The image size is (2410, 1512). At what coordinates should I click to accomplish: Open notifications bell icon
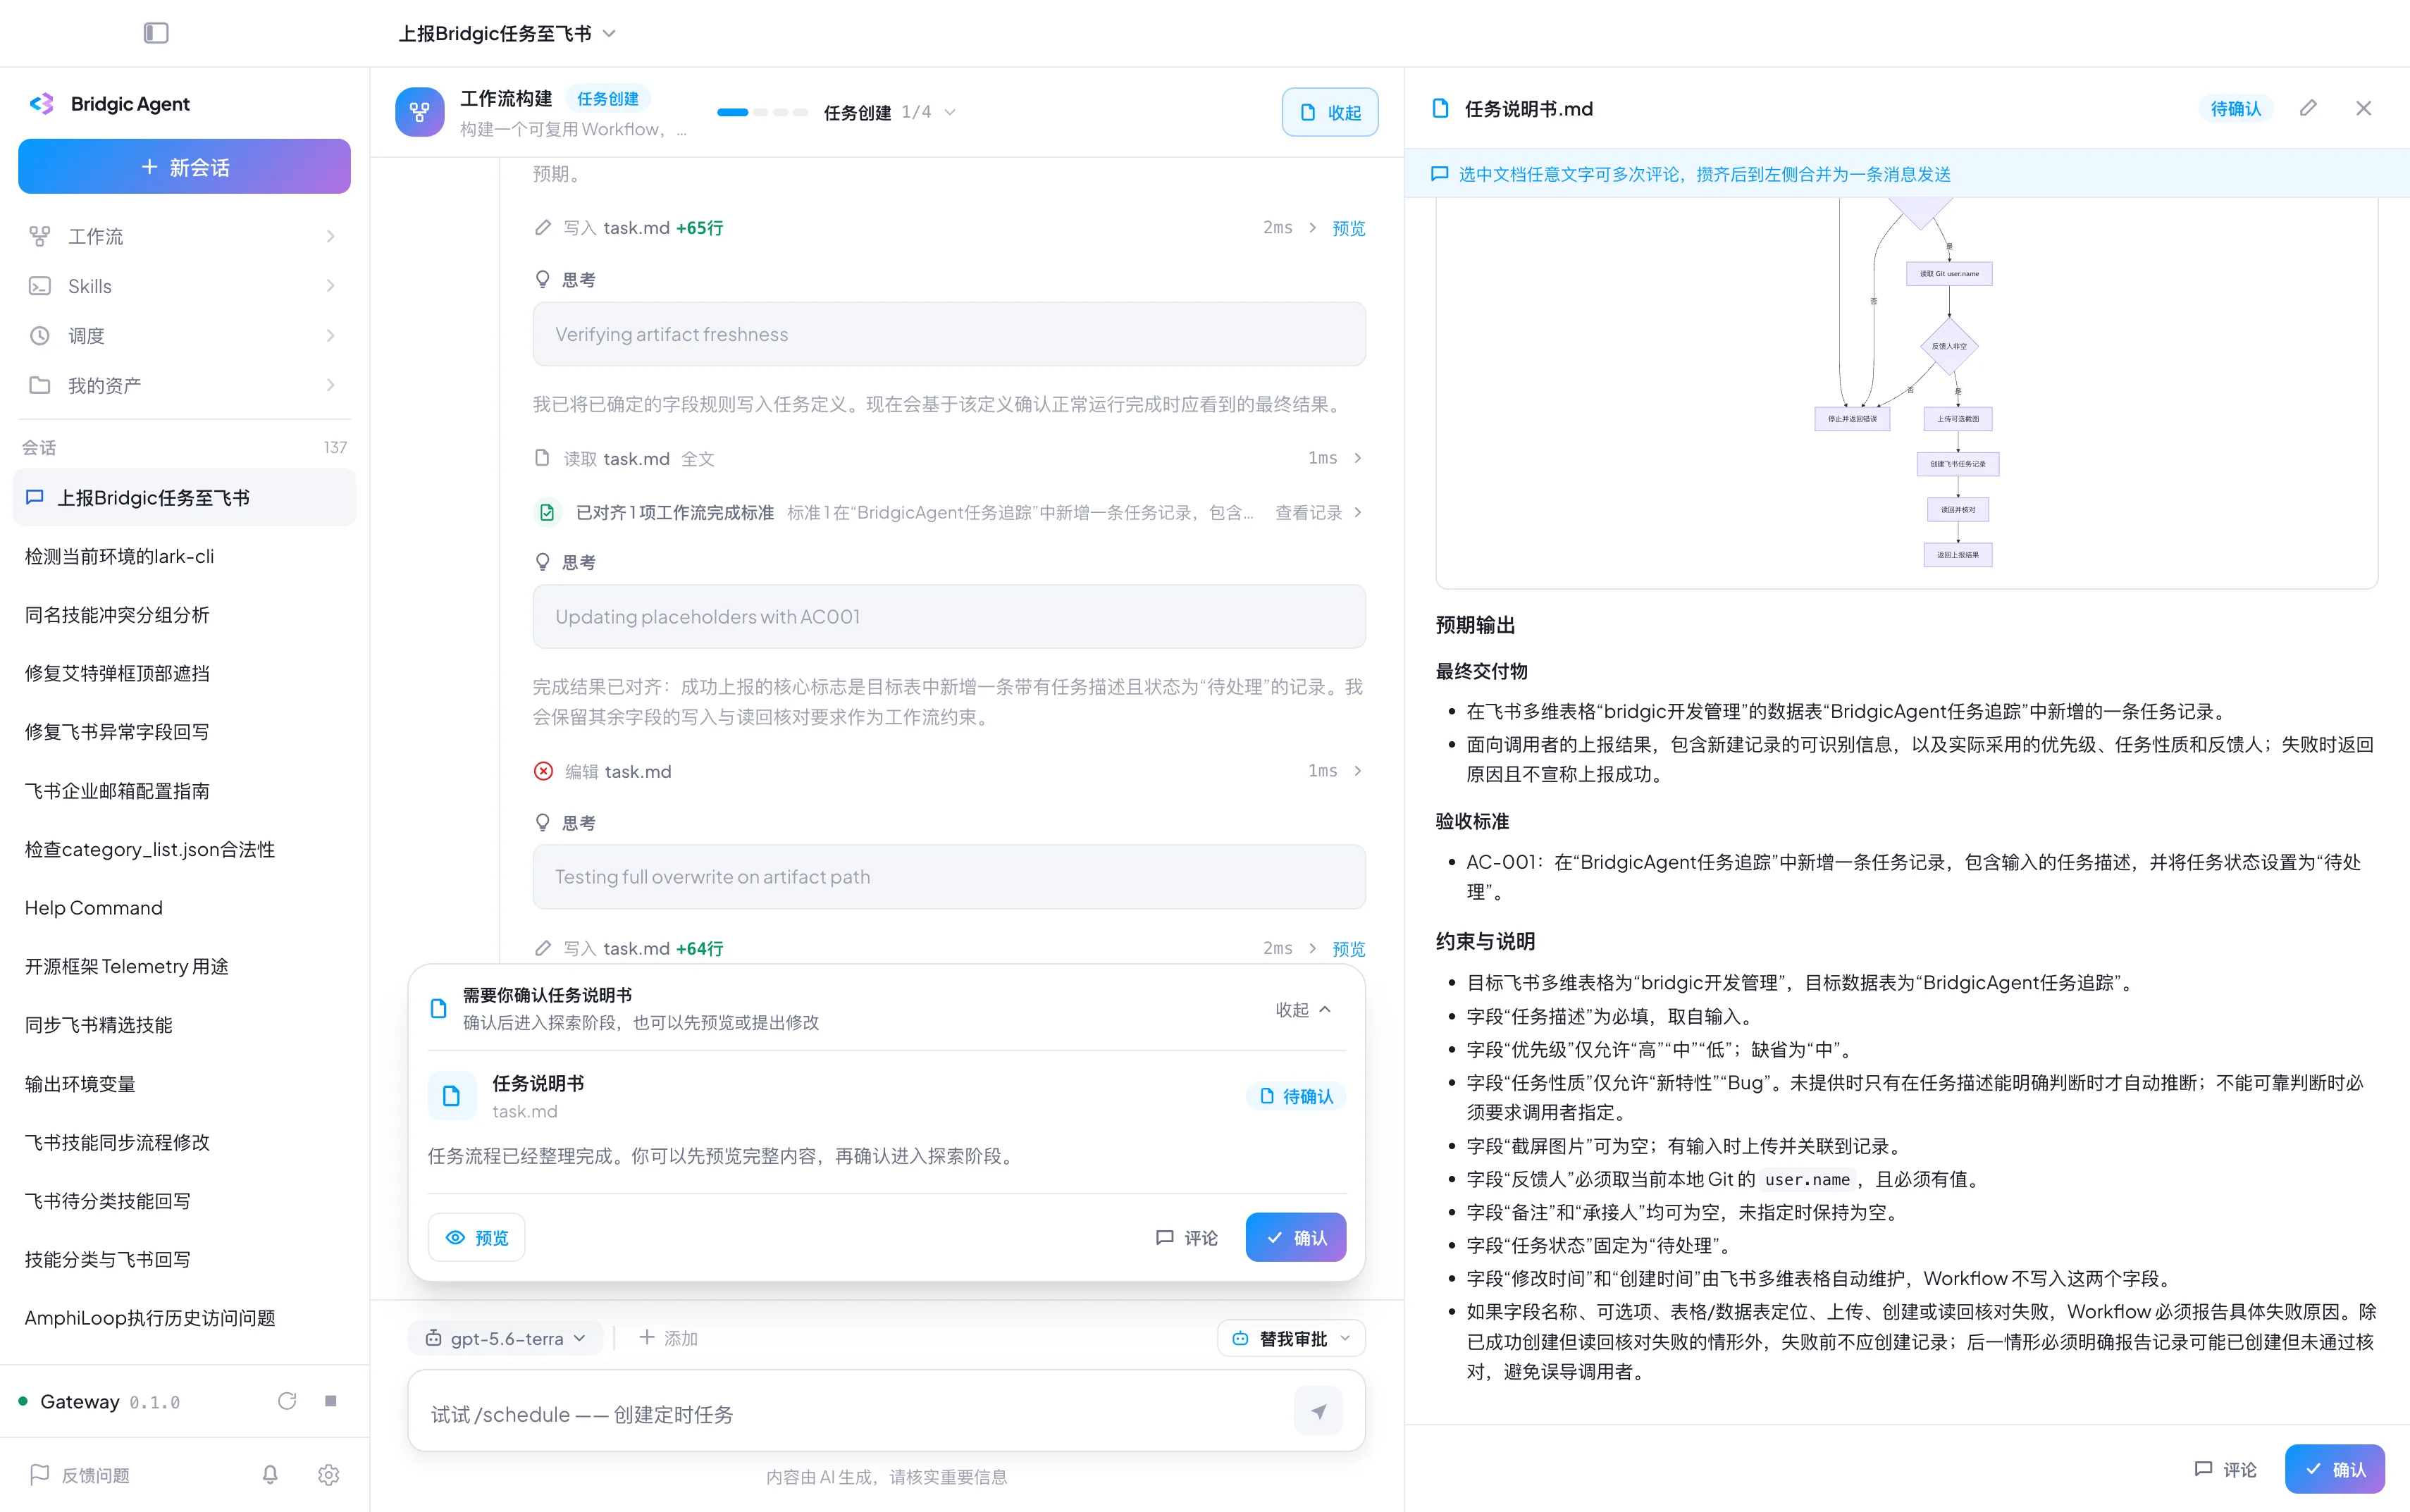click(x=270, y=1475)
